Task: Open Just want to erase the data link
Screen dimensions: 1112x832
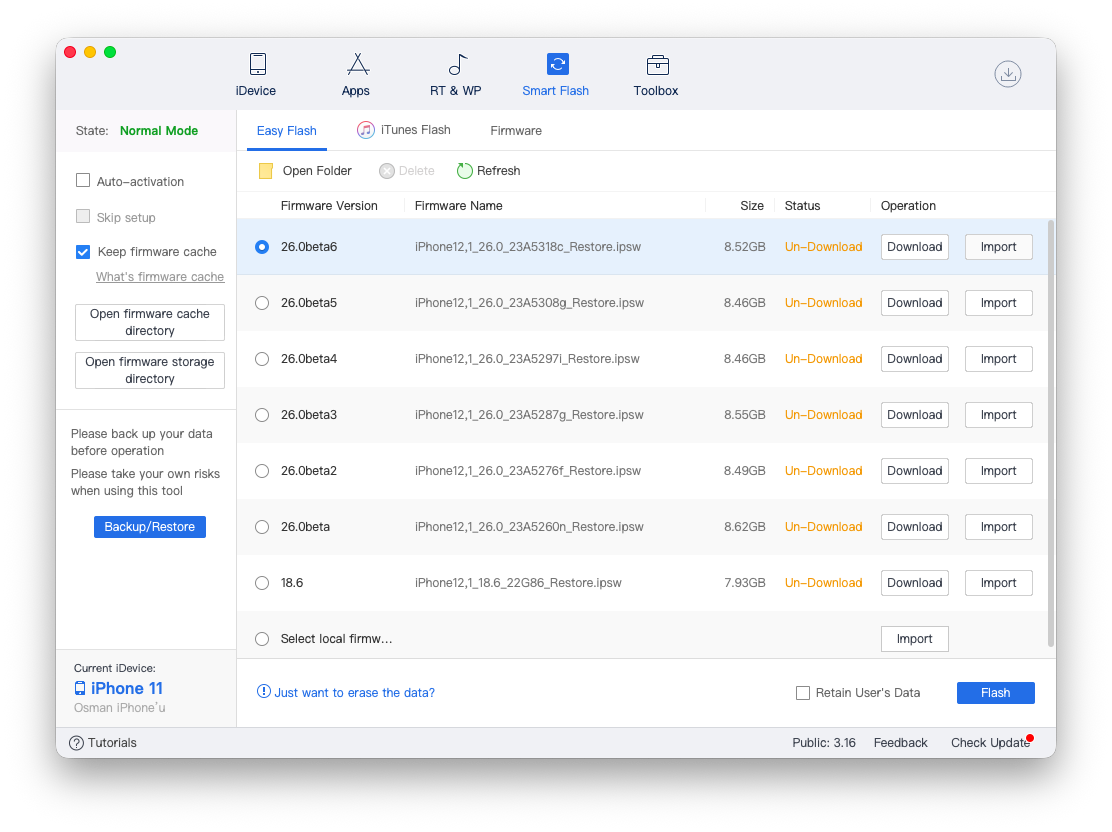Action: point(355,693)
